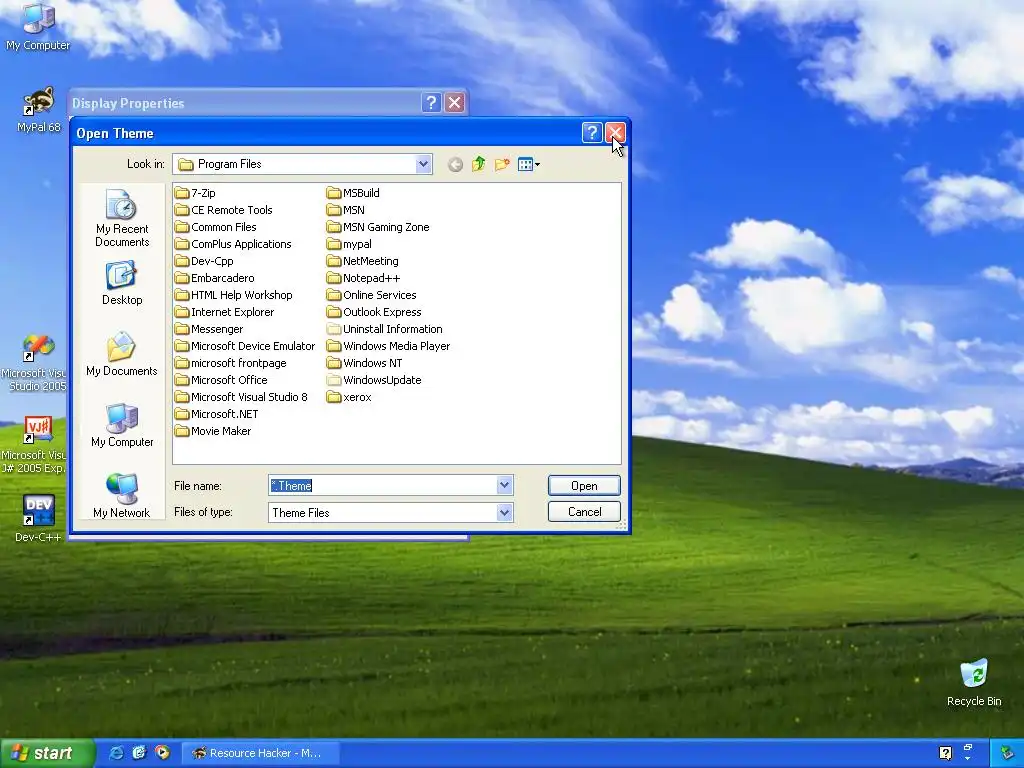Go up one folder level icon
1024x768 pixels.
[479, 164]
